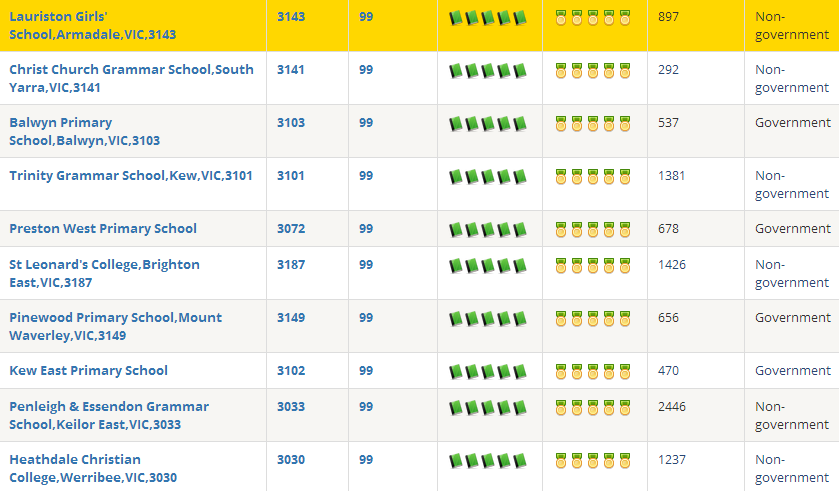
Task: Click the medal icons in Christ Church Grammar row
Action: pyautogui.click(x=593, y=71)
